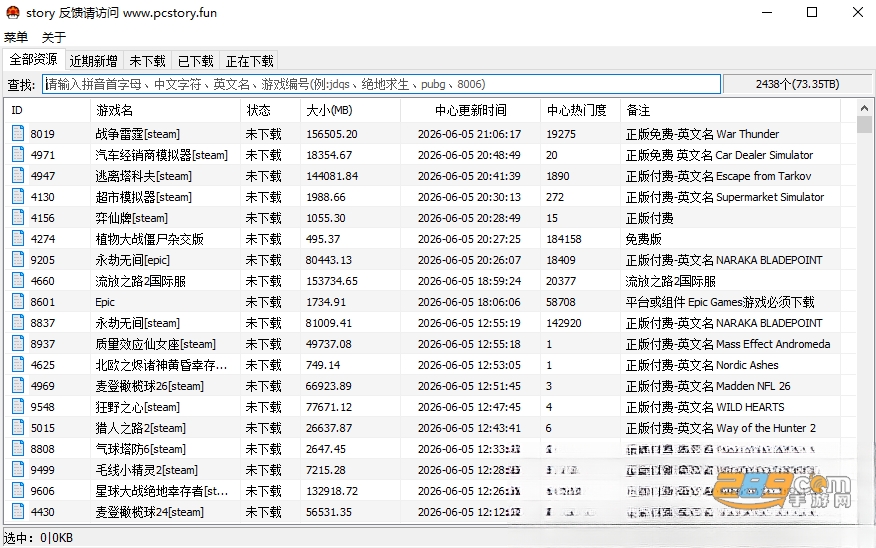Select the 汽车经销商模拟器[steam] game name
Image resolution: width=876 pixels, height=548 pixels.
coord(161,155)
